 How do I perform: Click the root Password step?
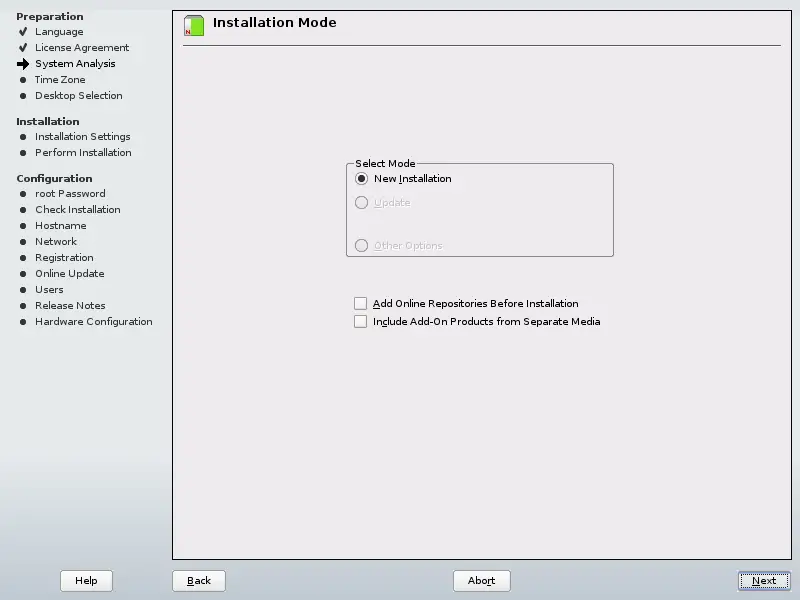pos(70,193)
